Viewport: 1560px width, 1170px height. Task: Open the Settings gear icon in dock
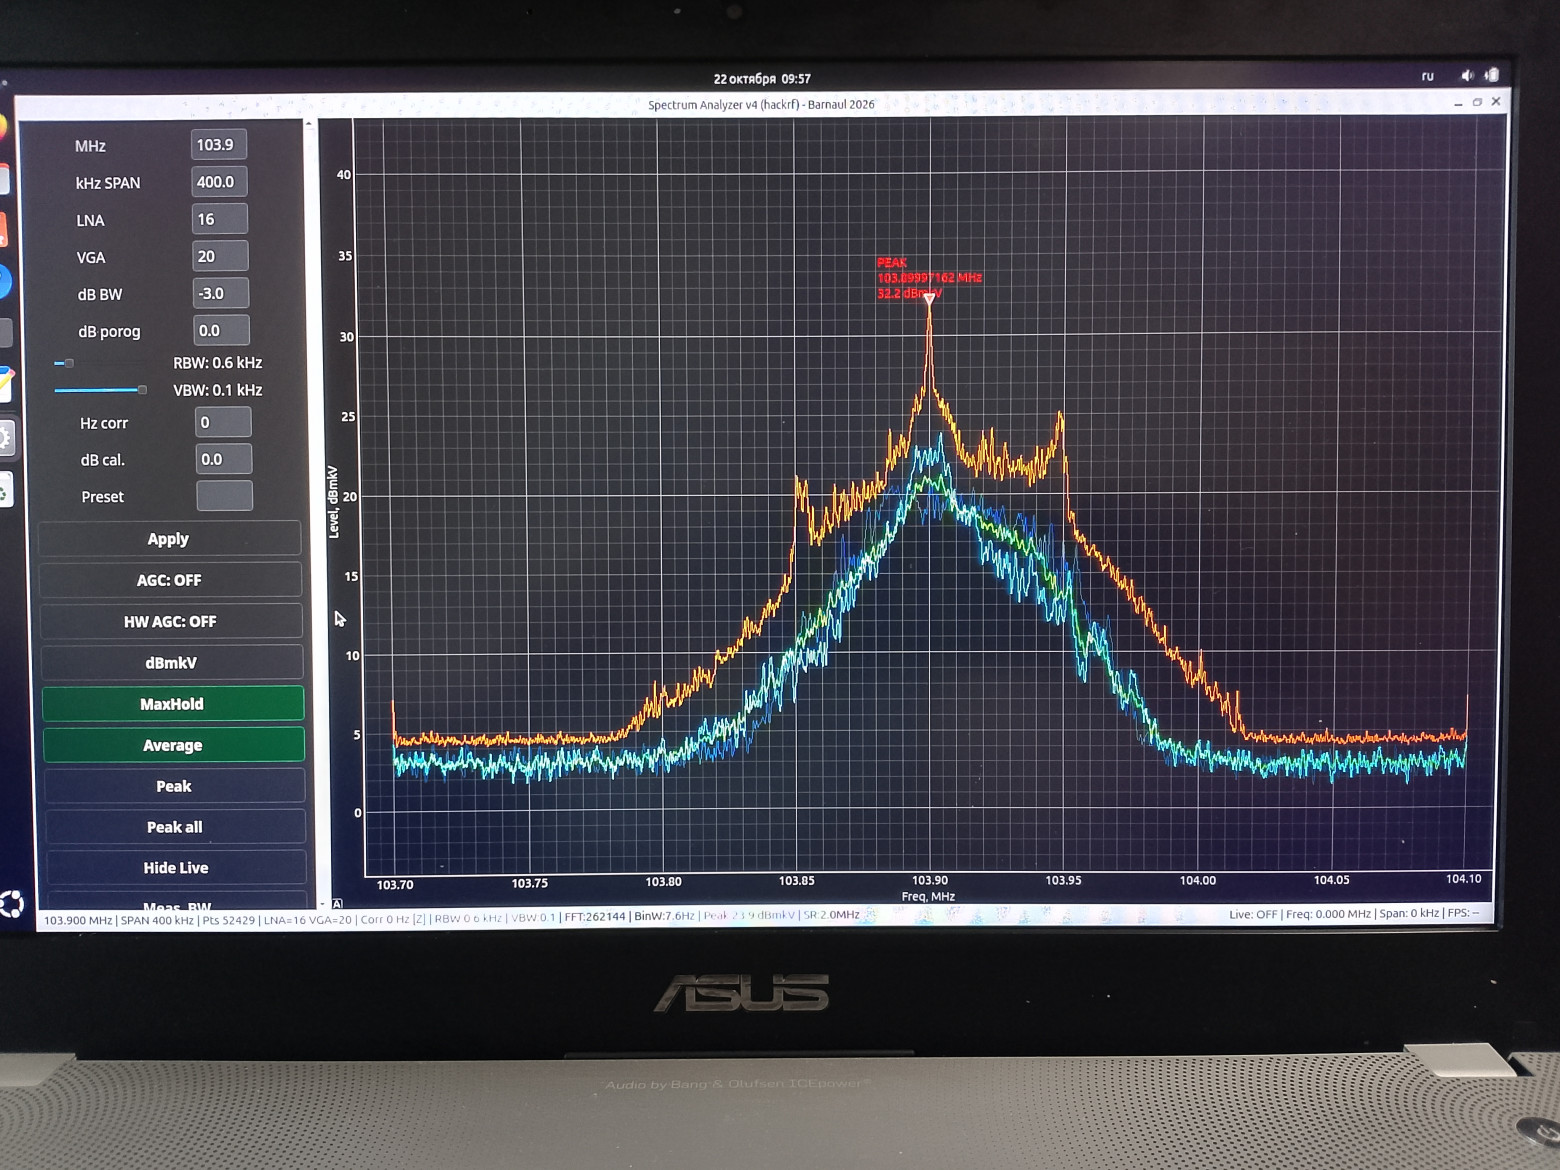5,437
